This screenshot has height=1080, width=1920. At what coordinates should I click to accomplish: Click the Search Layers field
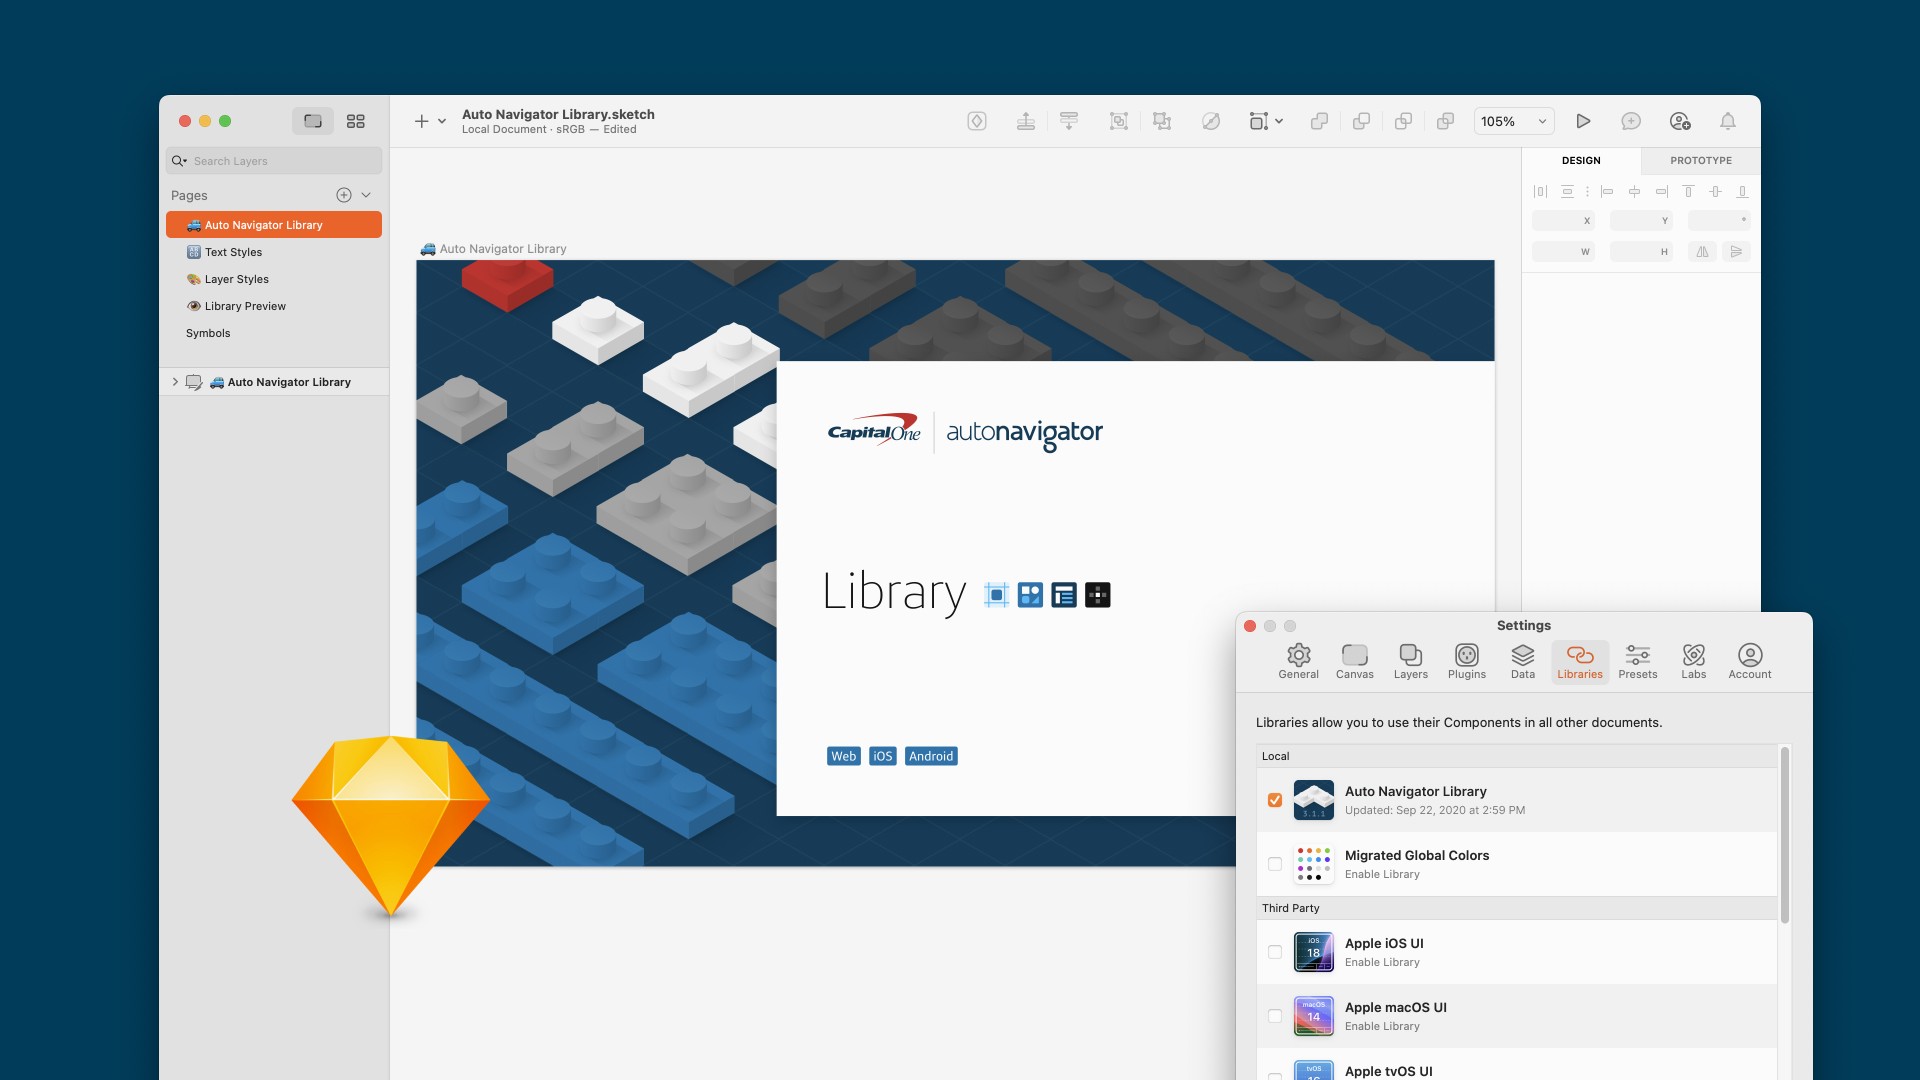tap(274, 161)
